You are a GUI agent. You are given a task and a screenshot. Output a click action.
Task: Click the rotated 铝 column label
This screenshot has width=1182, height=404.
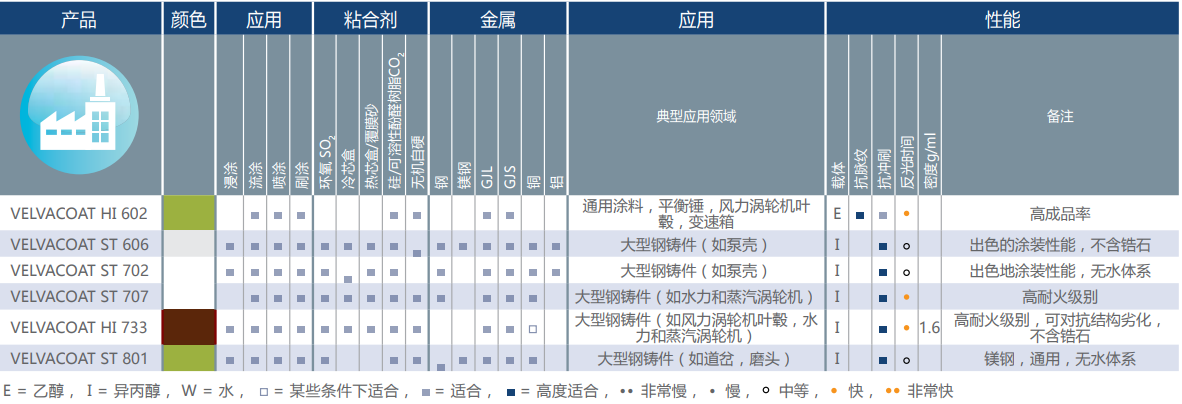pyautogui.click(x=556, y=182)
